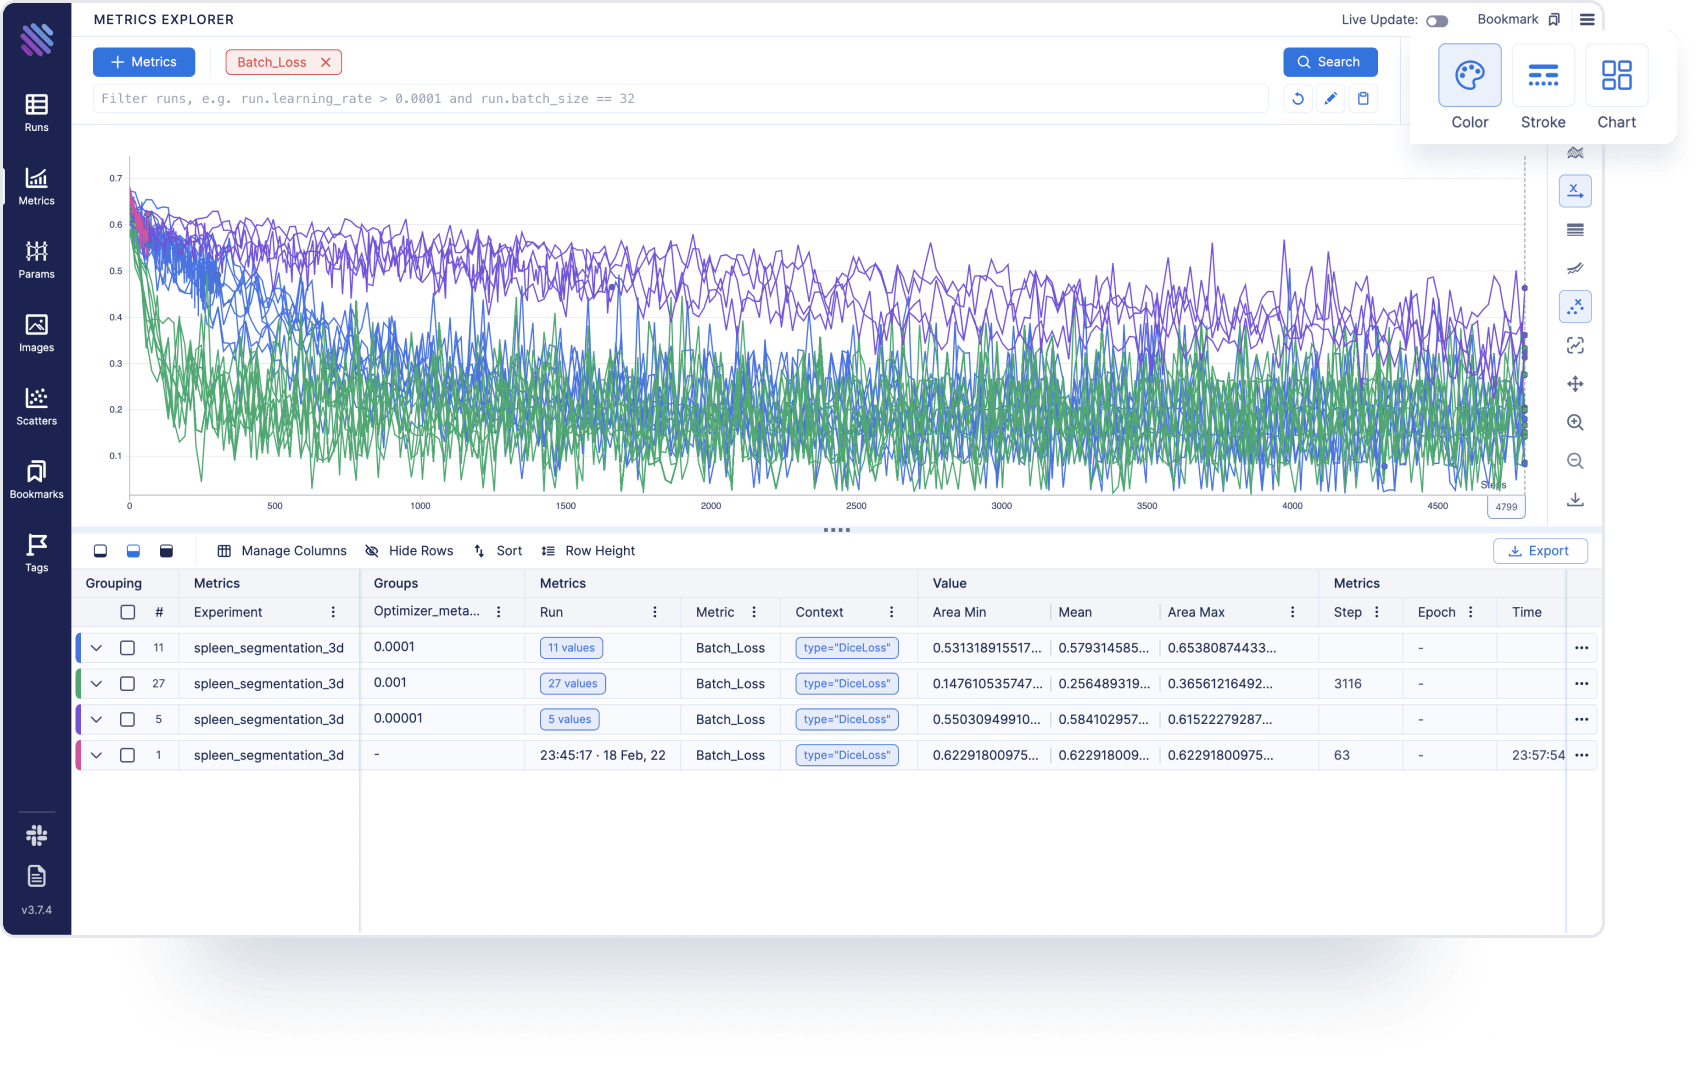Expand the group with 27 values
The width and height of the screenshot is (1701, 1071).
click(x=96, y=684)
